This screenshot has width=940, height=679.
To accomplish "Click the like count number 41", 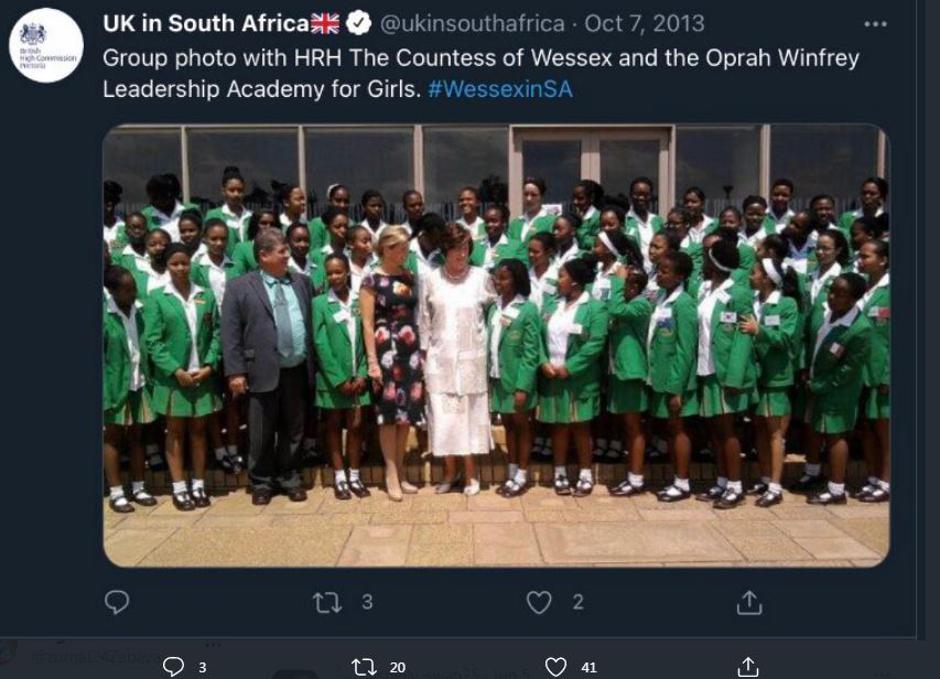I will pos(589,667).
